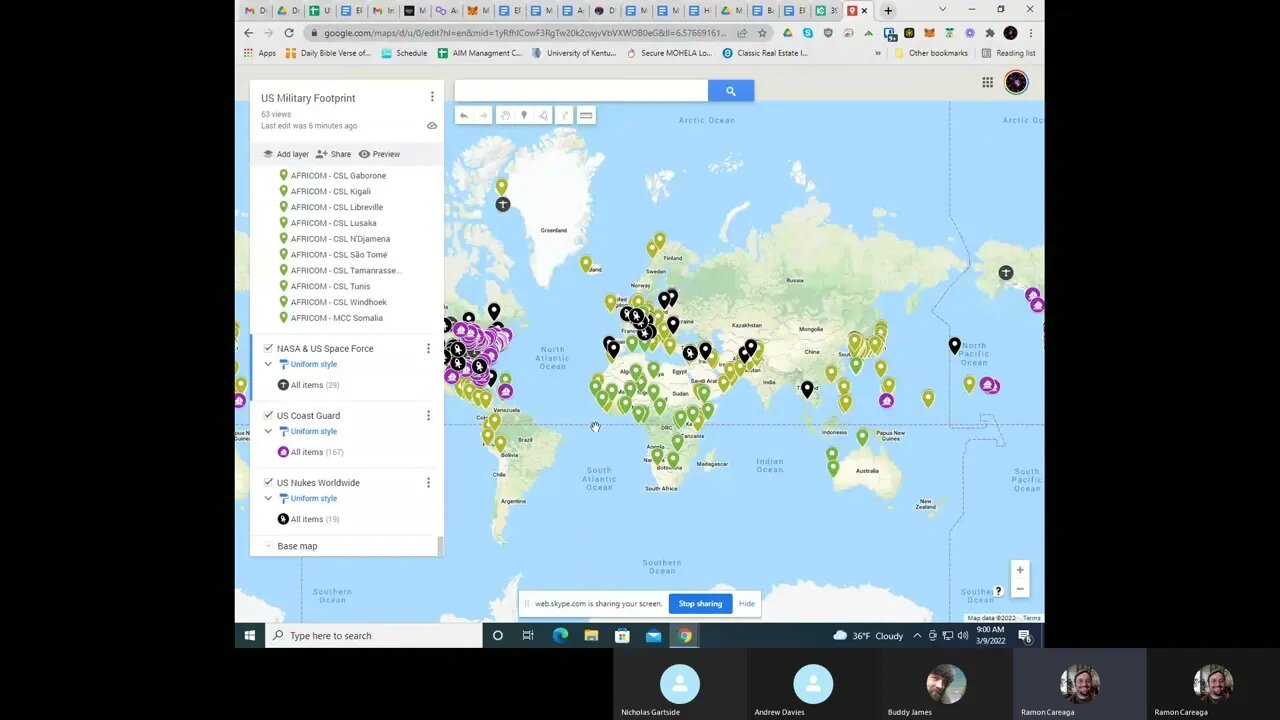Open US Nukes Worldwide layer options menu
Image resolution: width=1280 pixels, height=720 pixels.
(x=428, y=483)
